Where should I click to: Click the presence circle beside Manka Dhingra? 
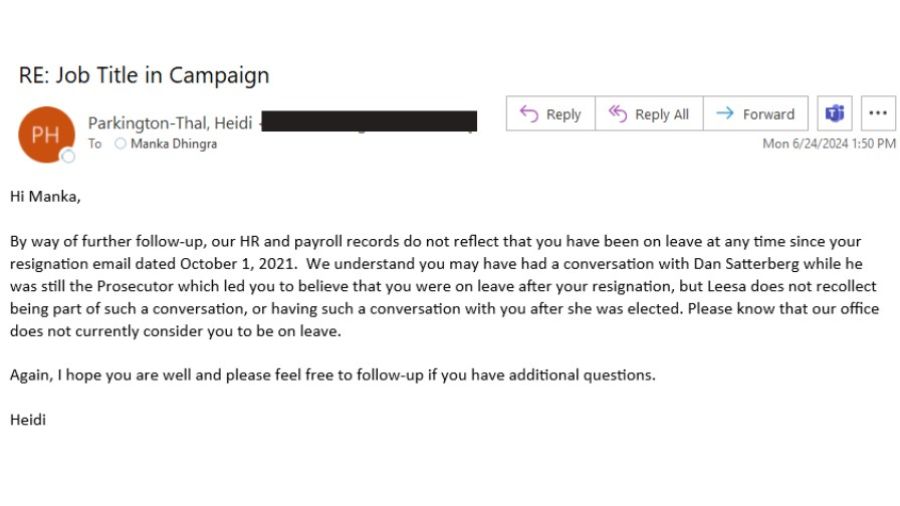tap(121, 144)
